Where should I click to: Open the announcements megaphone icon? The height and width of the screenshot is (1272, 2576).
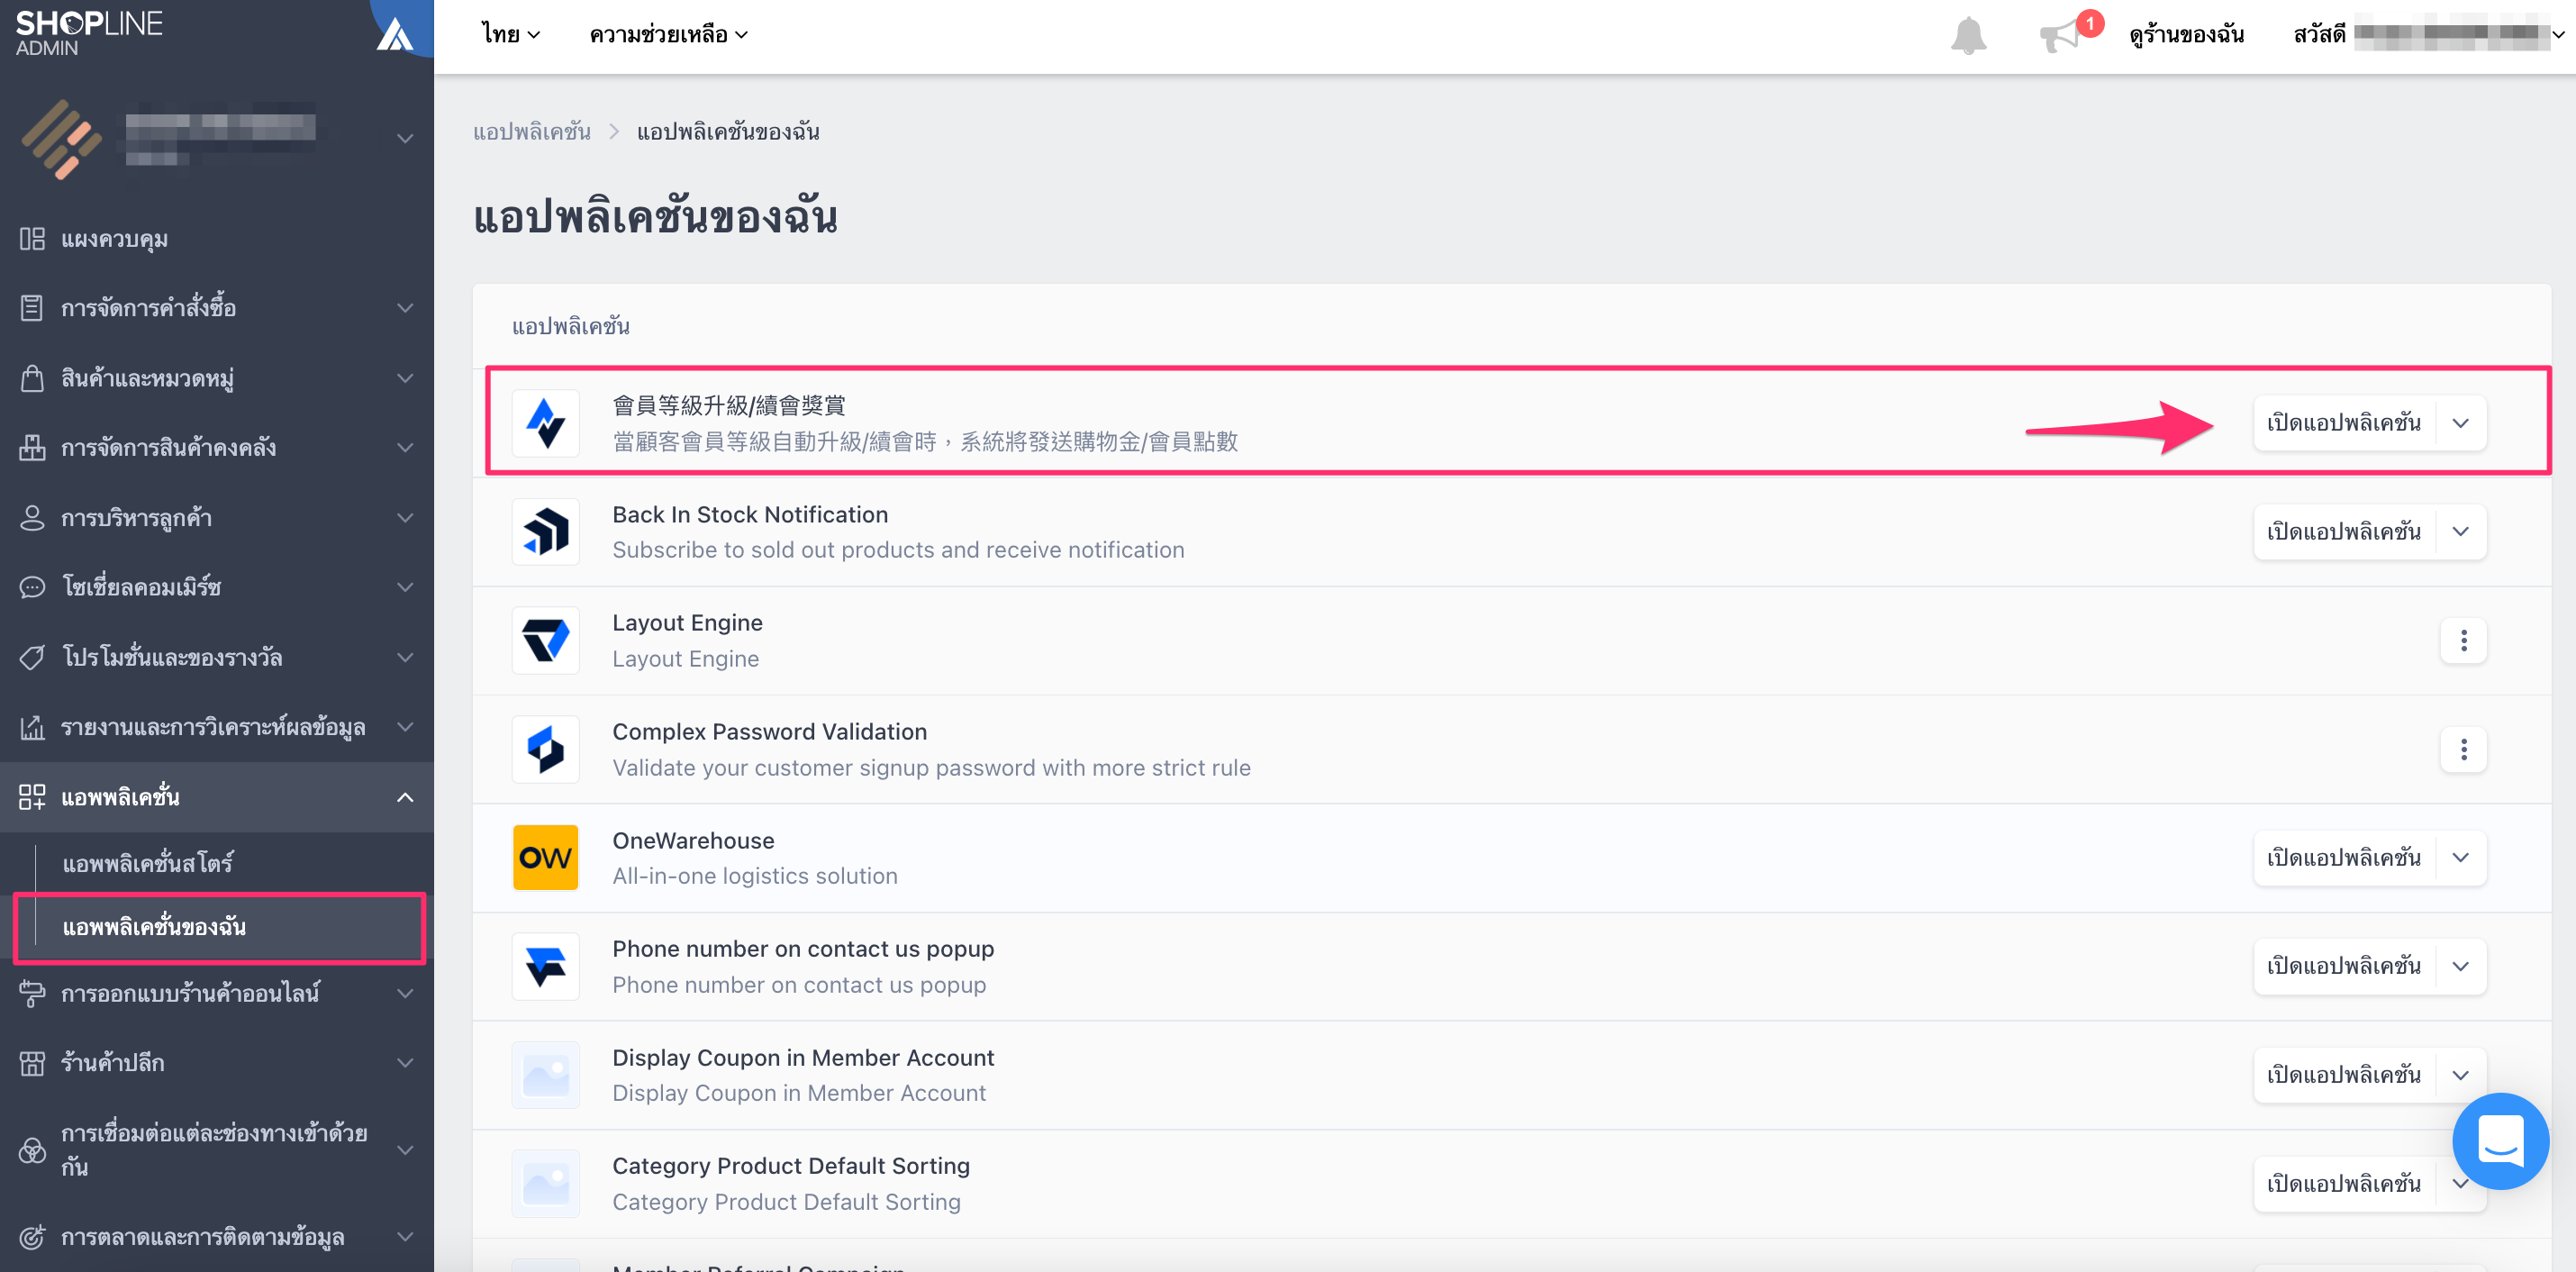coord(2060,36)
